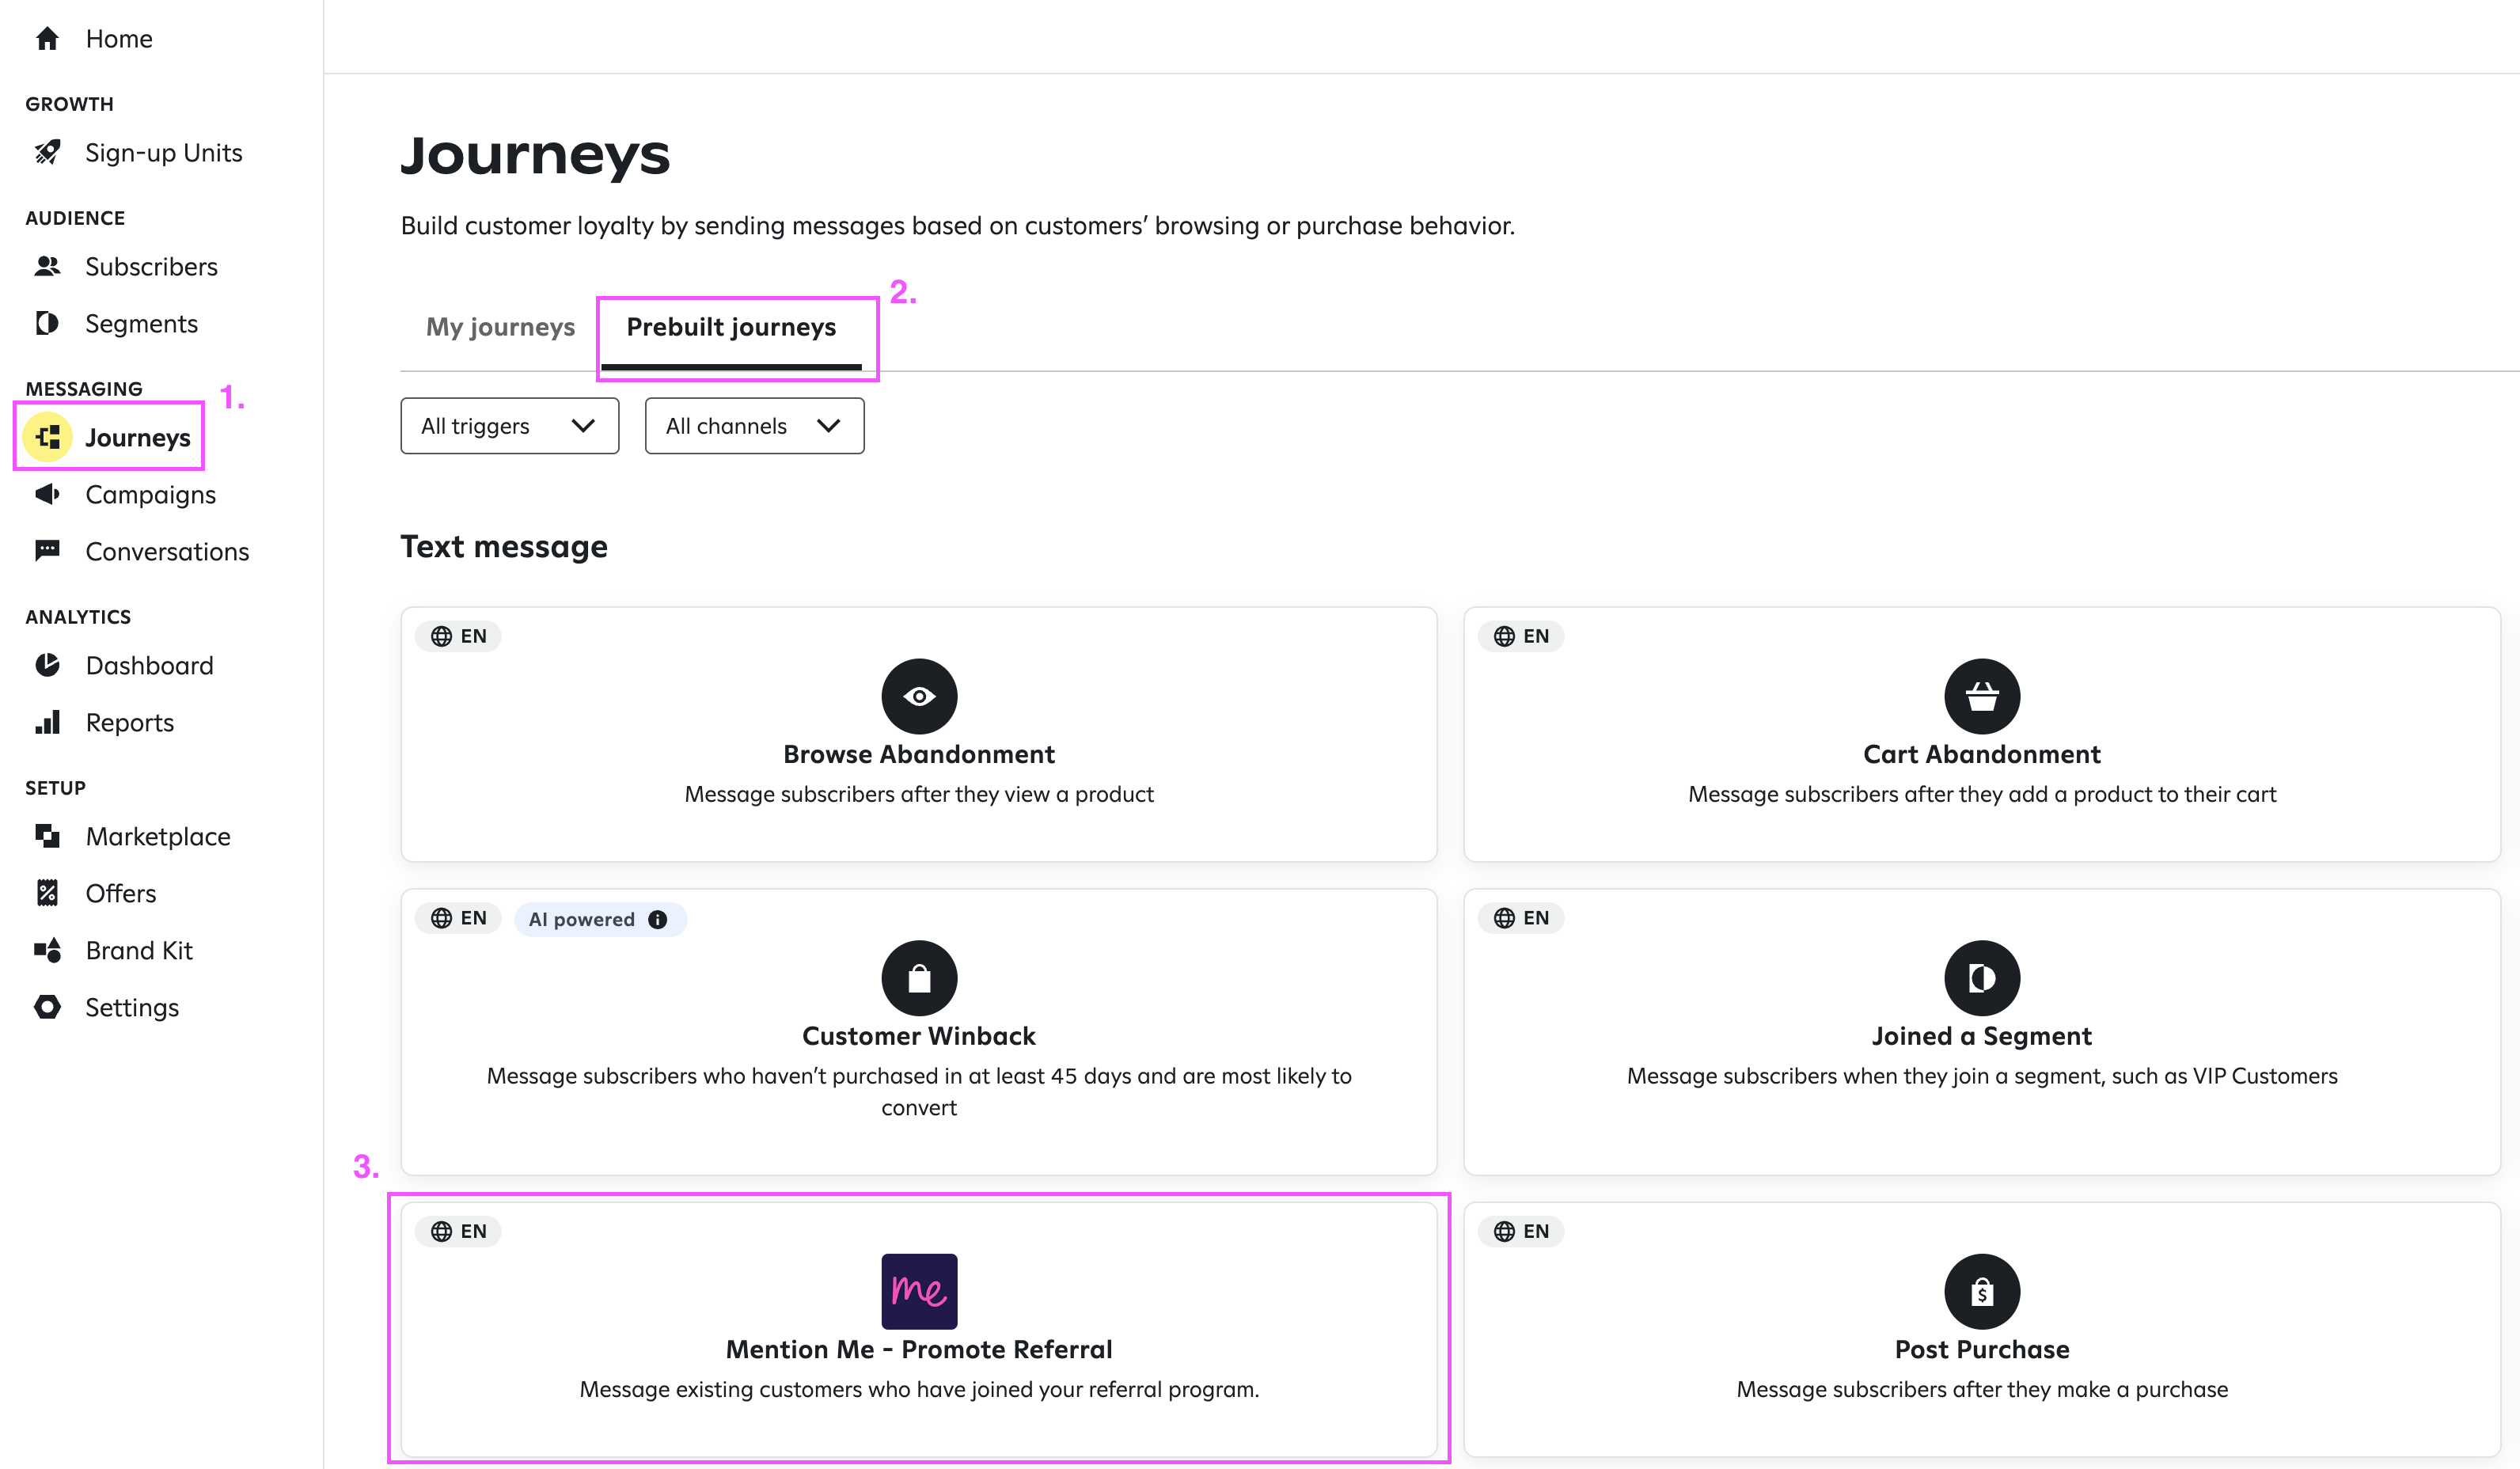
Task: Open the Brand Kit page
Action: tap(139, 950)
